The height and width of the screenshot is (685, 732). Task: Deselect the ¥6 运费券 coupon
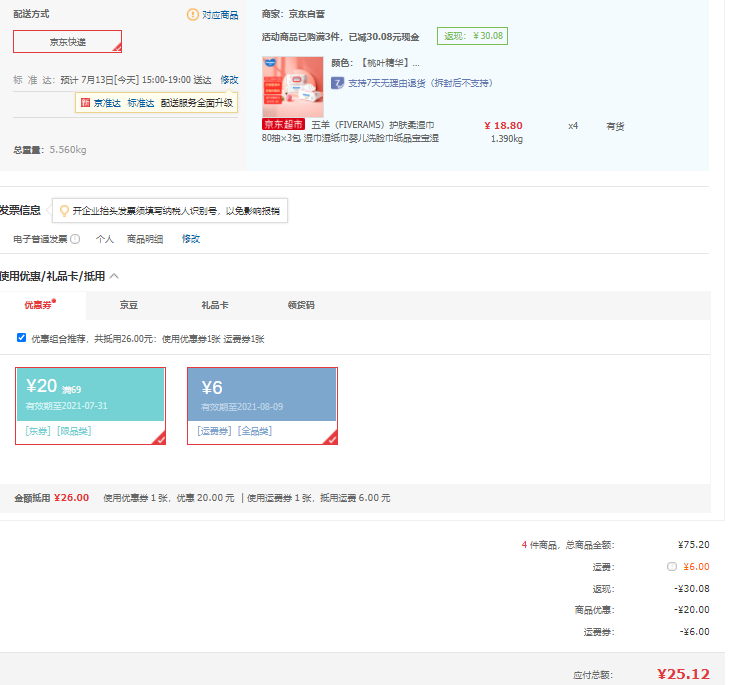(x=262, y=406)
